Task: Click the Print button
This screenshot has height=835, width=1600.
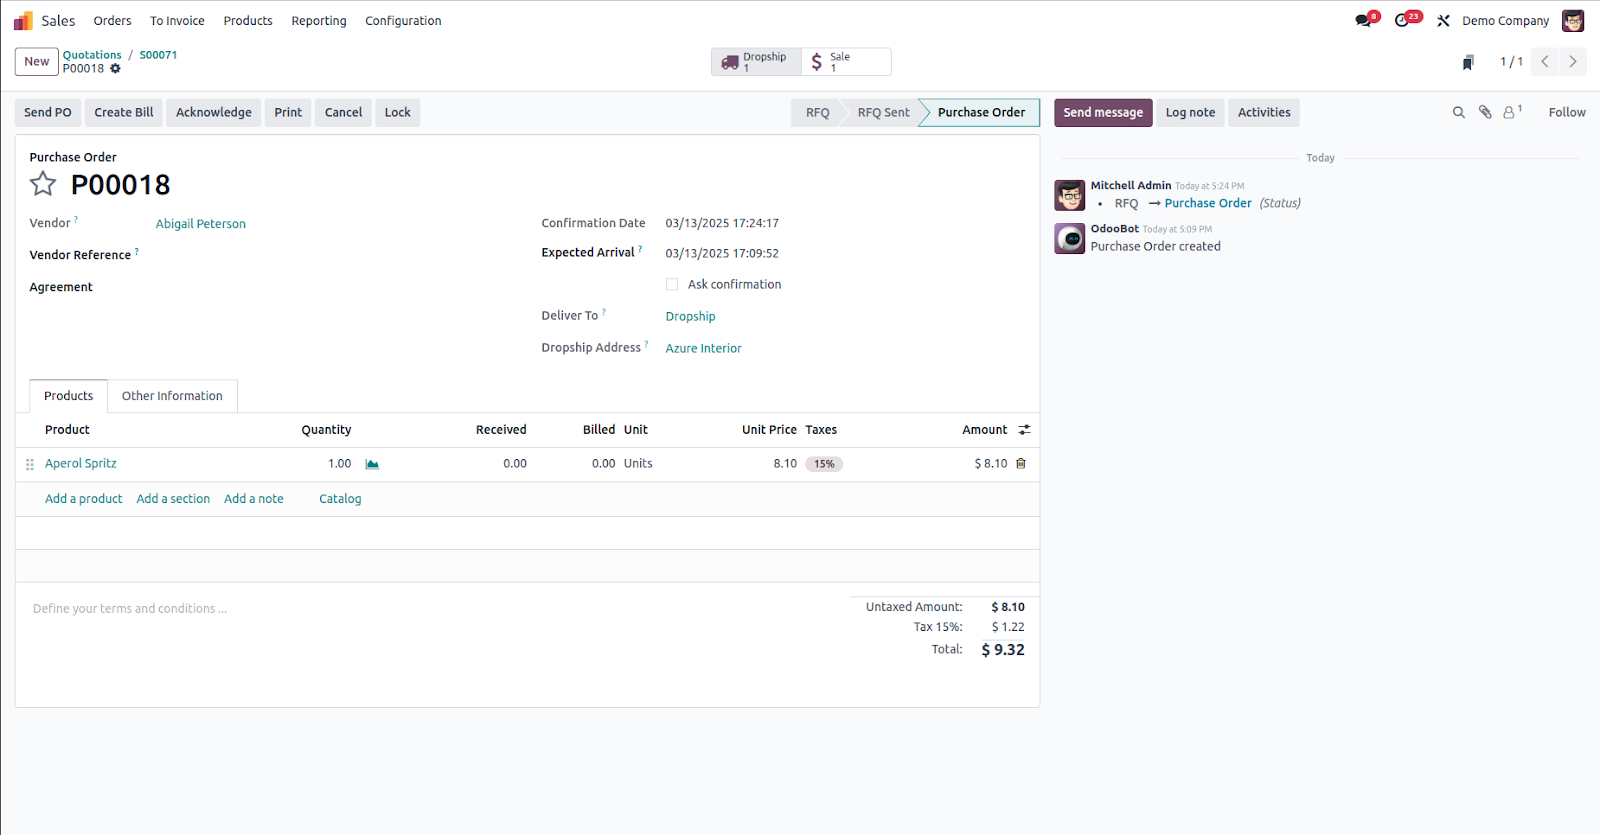Action: pyautogui.click(x=288, y=112)
